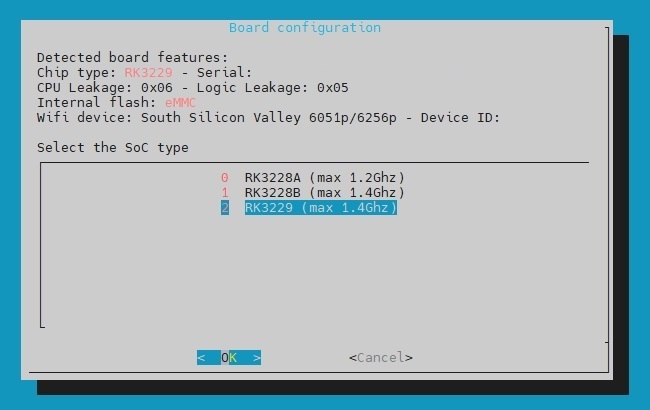Dismiss the dialog with Cancel
650x410 pixels.
[381, 358]
